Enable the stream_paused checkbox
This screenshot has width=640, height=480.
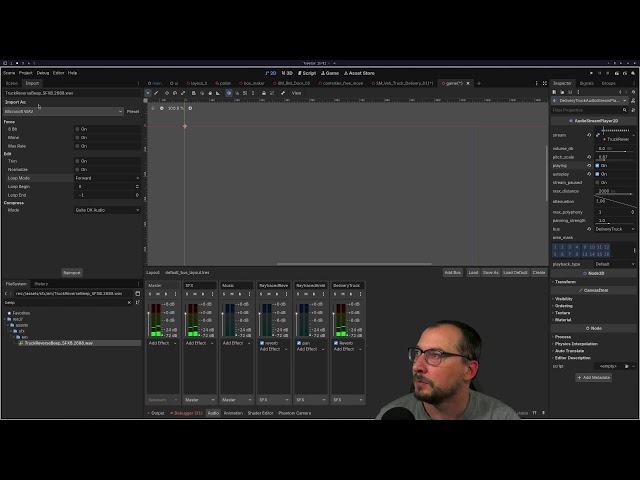point(597,182)
